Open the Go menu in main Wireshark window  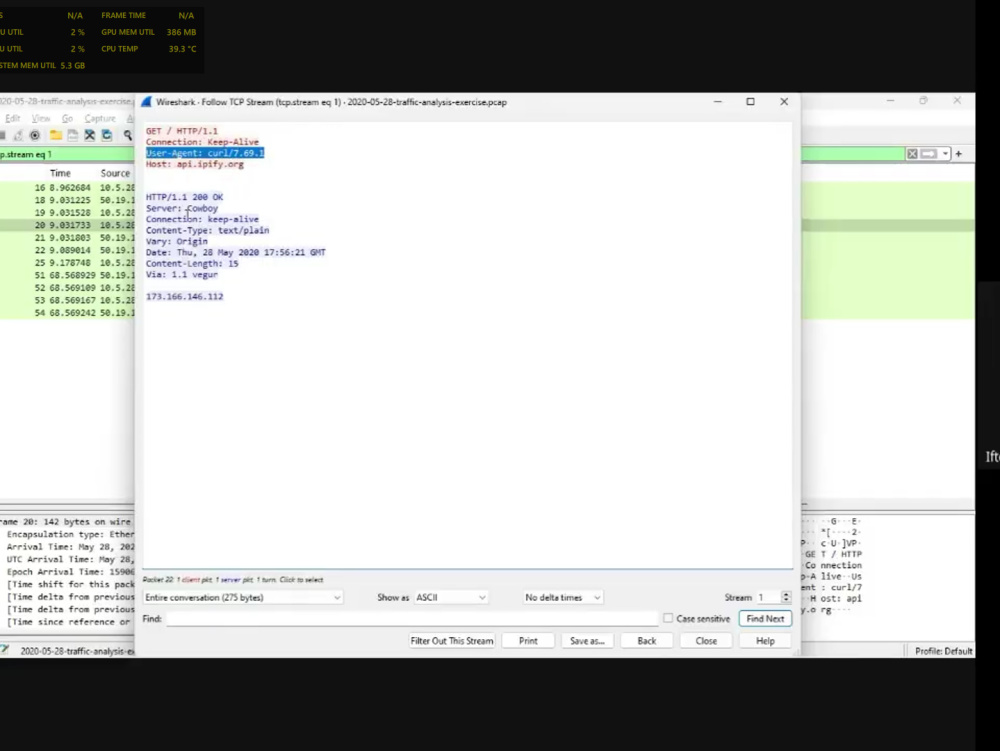[x=68, y=119]
